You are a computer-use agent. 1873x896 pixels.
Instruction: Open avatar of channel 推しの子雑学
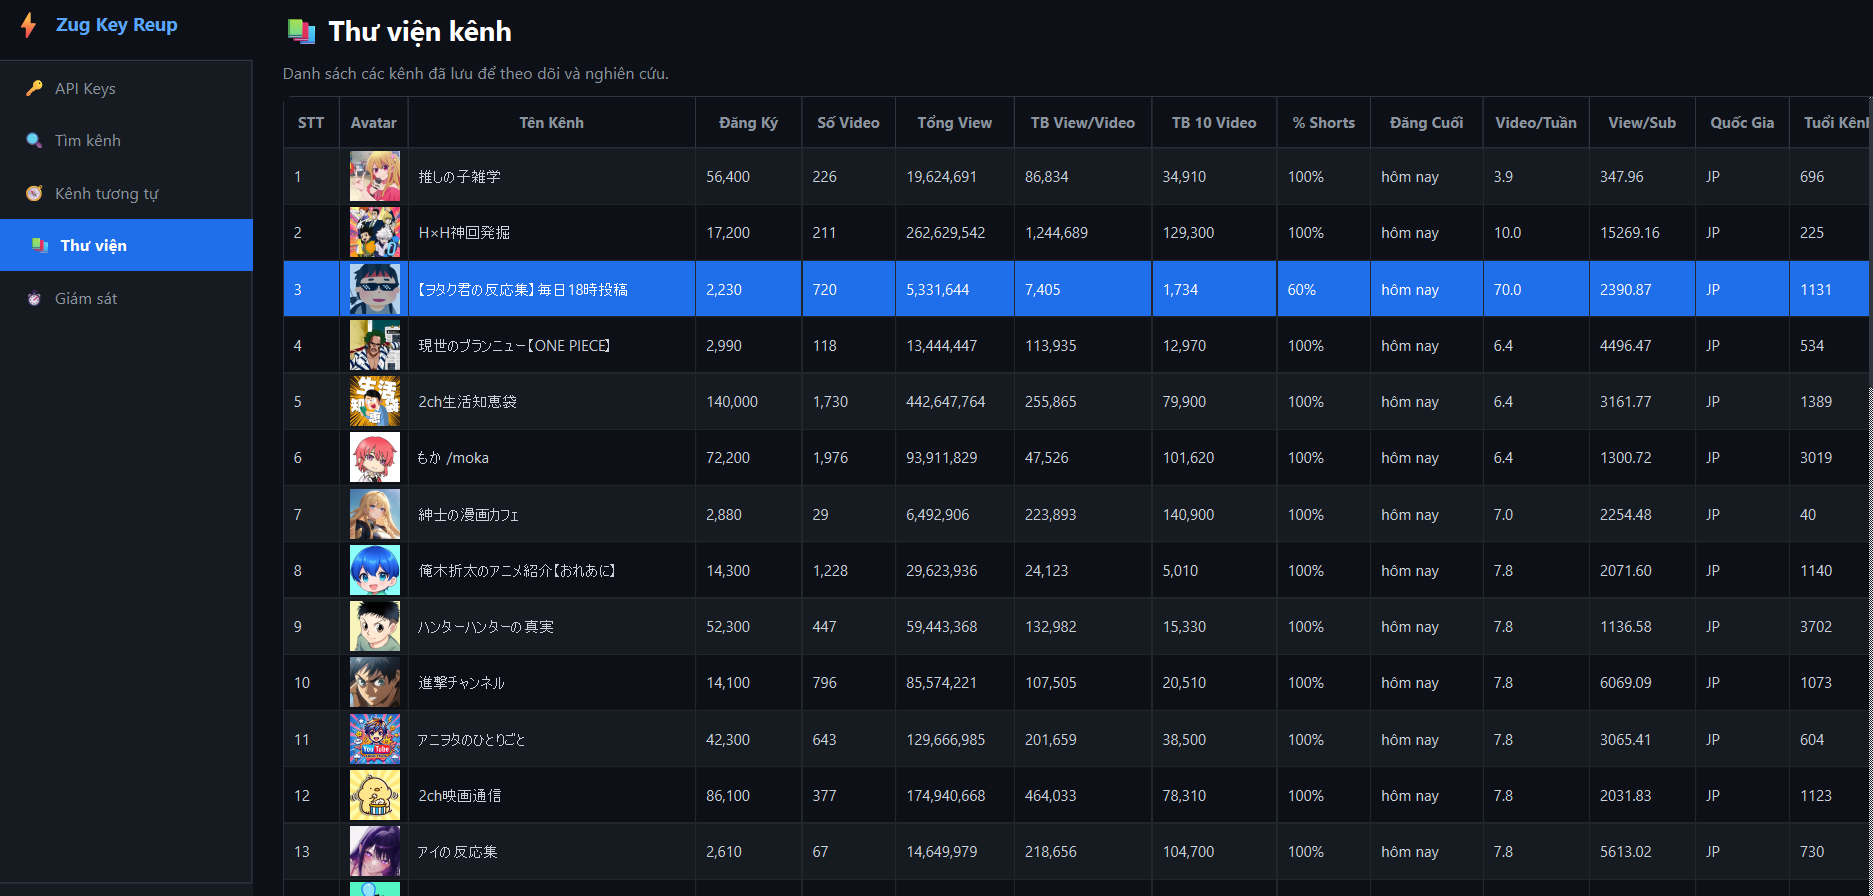point(375,177)
